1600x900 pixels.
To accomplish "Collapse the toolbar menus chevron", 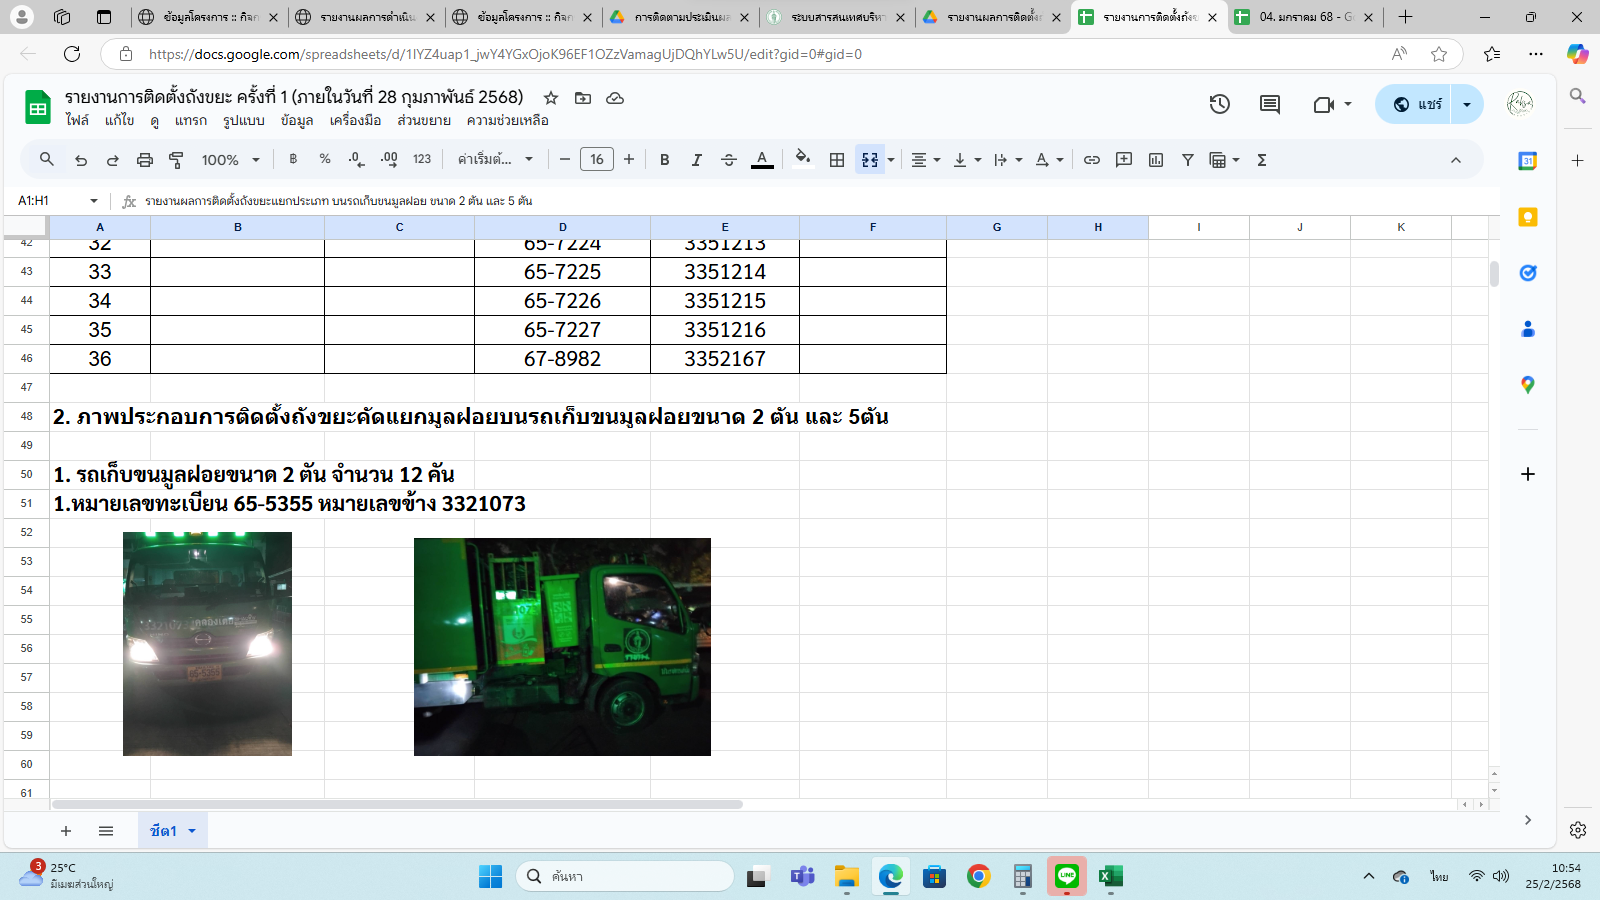I will click(1456, 160).
